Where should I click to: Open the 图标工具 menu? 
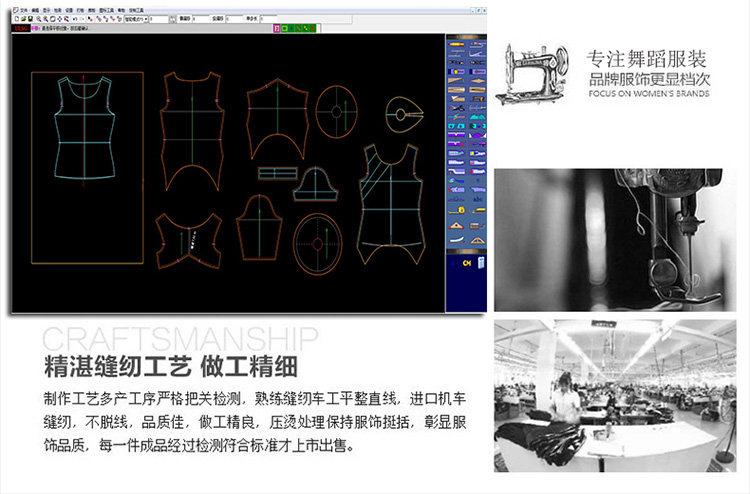click(107, 10)
